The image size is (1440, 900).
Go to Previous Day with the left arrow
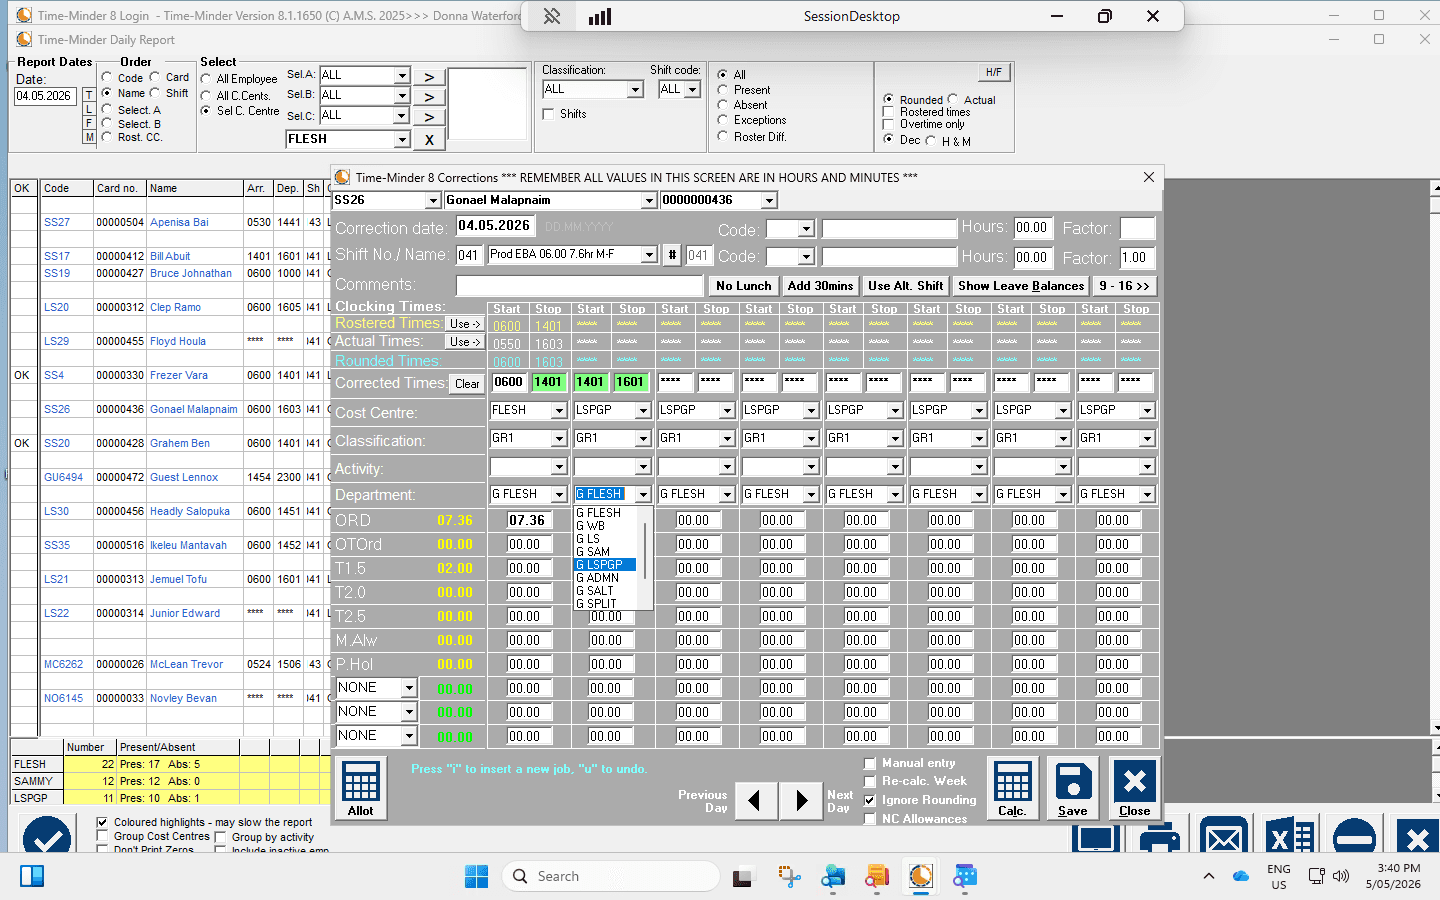(755, 800)
